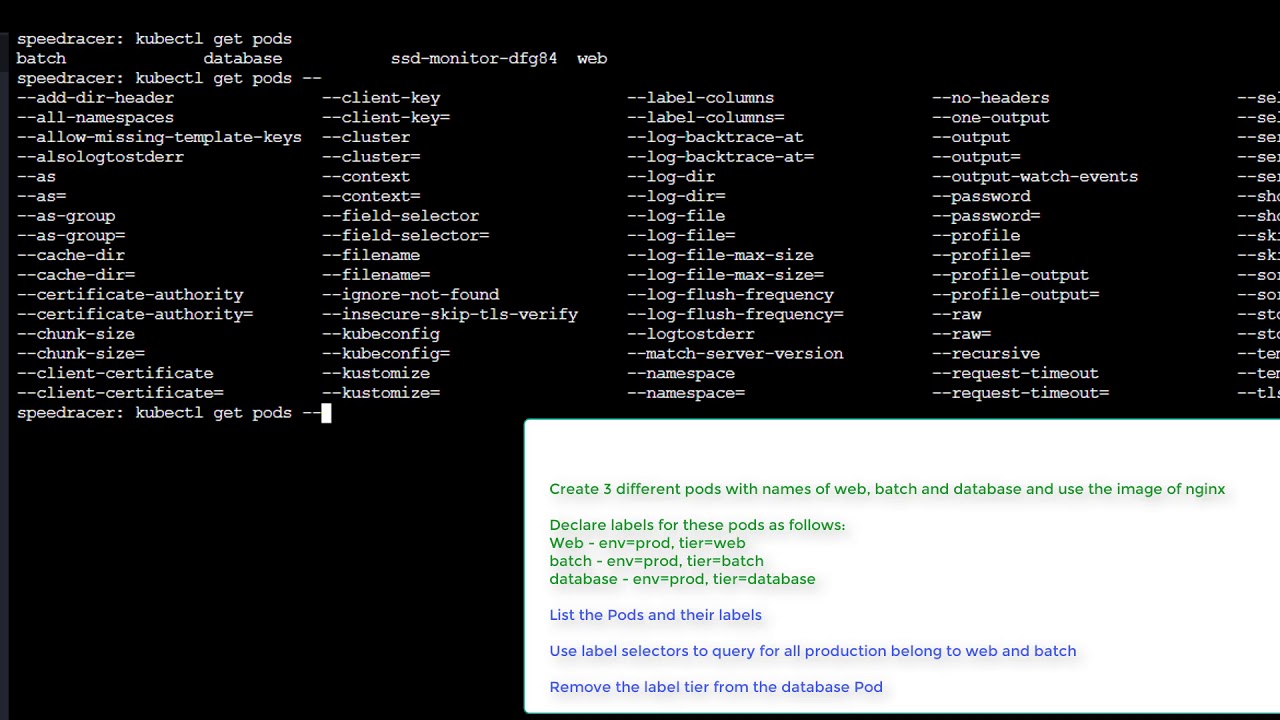
Task: Click the '--client-key' flag
Action: click(x=381, y=98)
